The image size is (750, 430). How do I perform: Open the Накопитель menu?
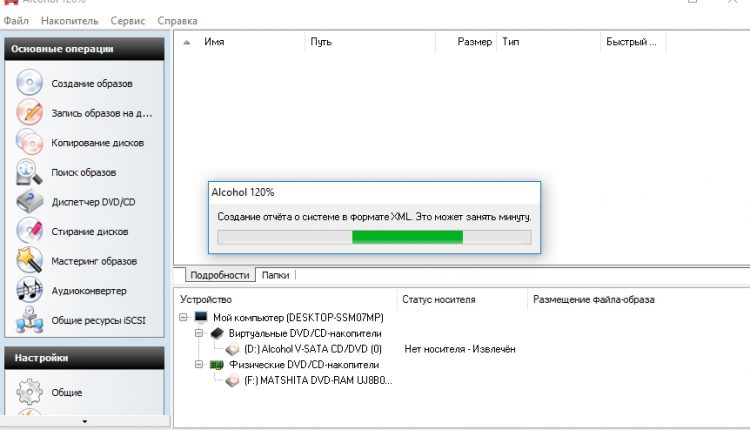click(x=69, y=21)
